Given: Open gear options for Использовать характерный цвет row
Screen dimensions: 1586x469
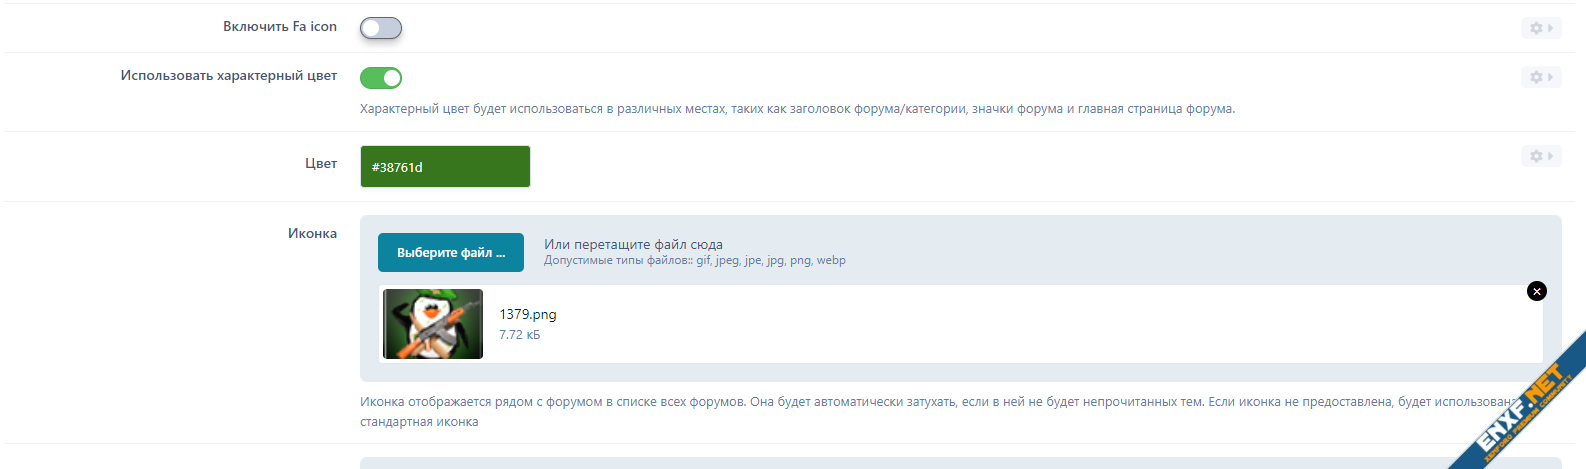Looking at the screenshot, I should pos(1540,77).
